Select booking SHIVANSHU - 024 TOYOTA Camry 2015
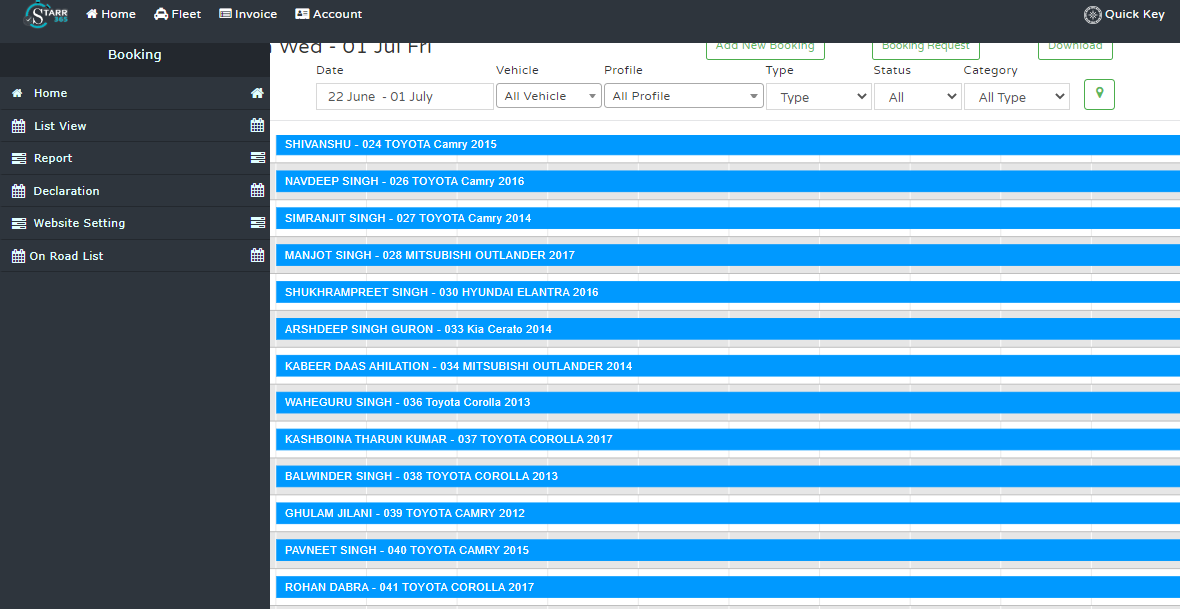1180x609 pixels. 728,145
